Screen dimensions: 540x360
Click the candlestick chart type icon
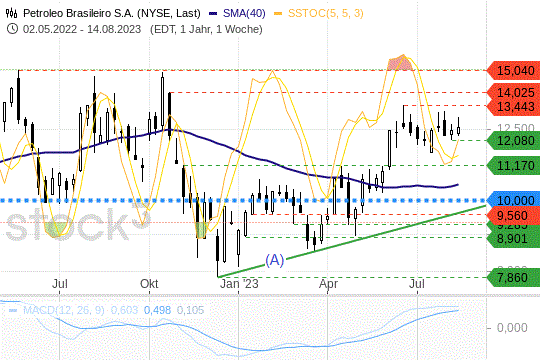[x=11, y=13]
